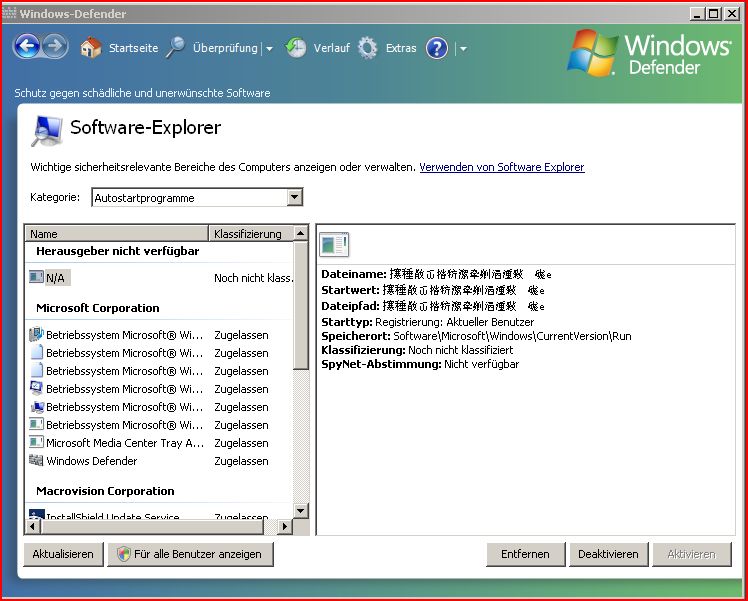Viewport: 748px width, 601px height.
Task: Sort by the Name column header
Action: 116,233
